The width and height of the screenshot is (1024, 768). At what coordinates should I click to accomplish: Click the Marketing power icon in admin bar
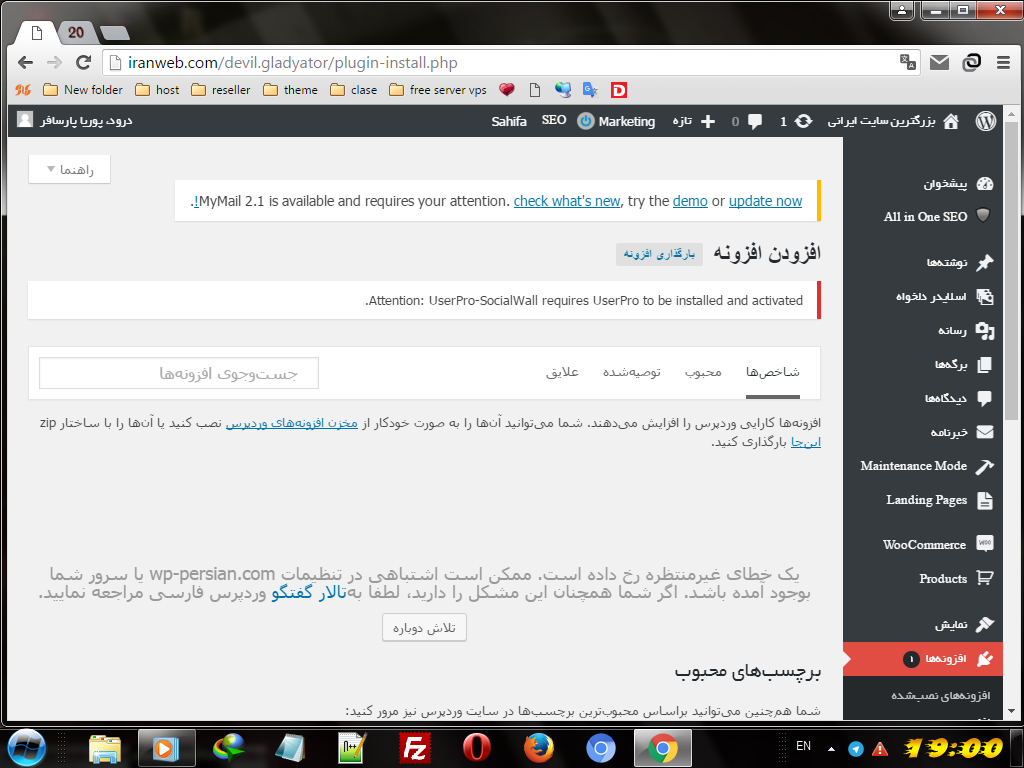click(x=586, y=121)
